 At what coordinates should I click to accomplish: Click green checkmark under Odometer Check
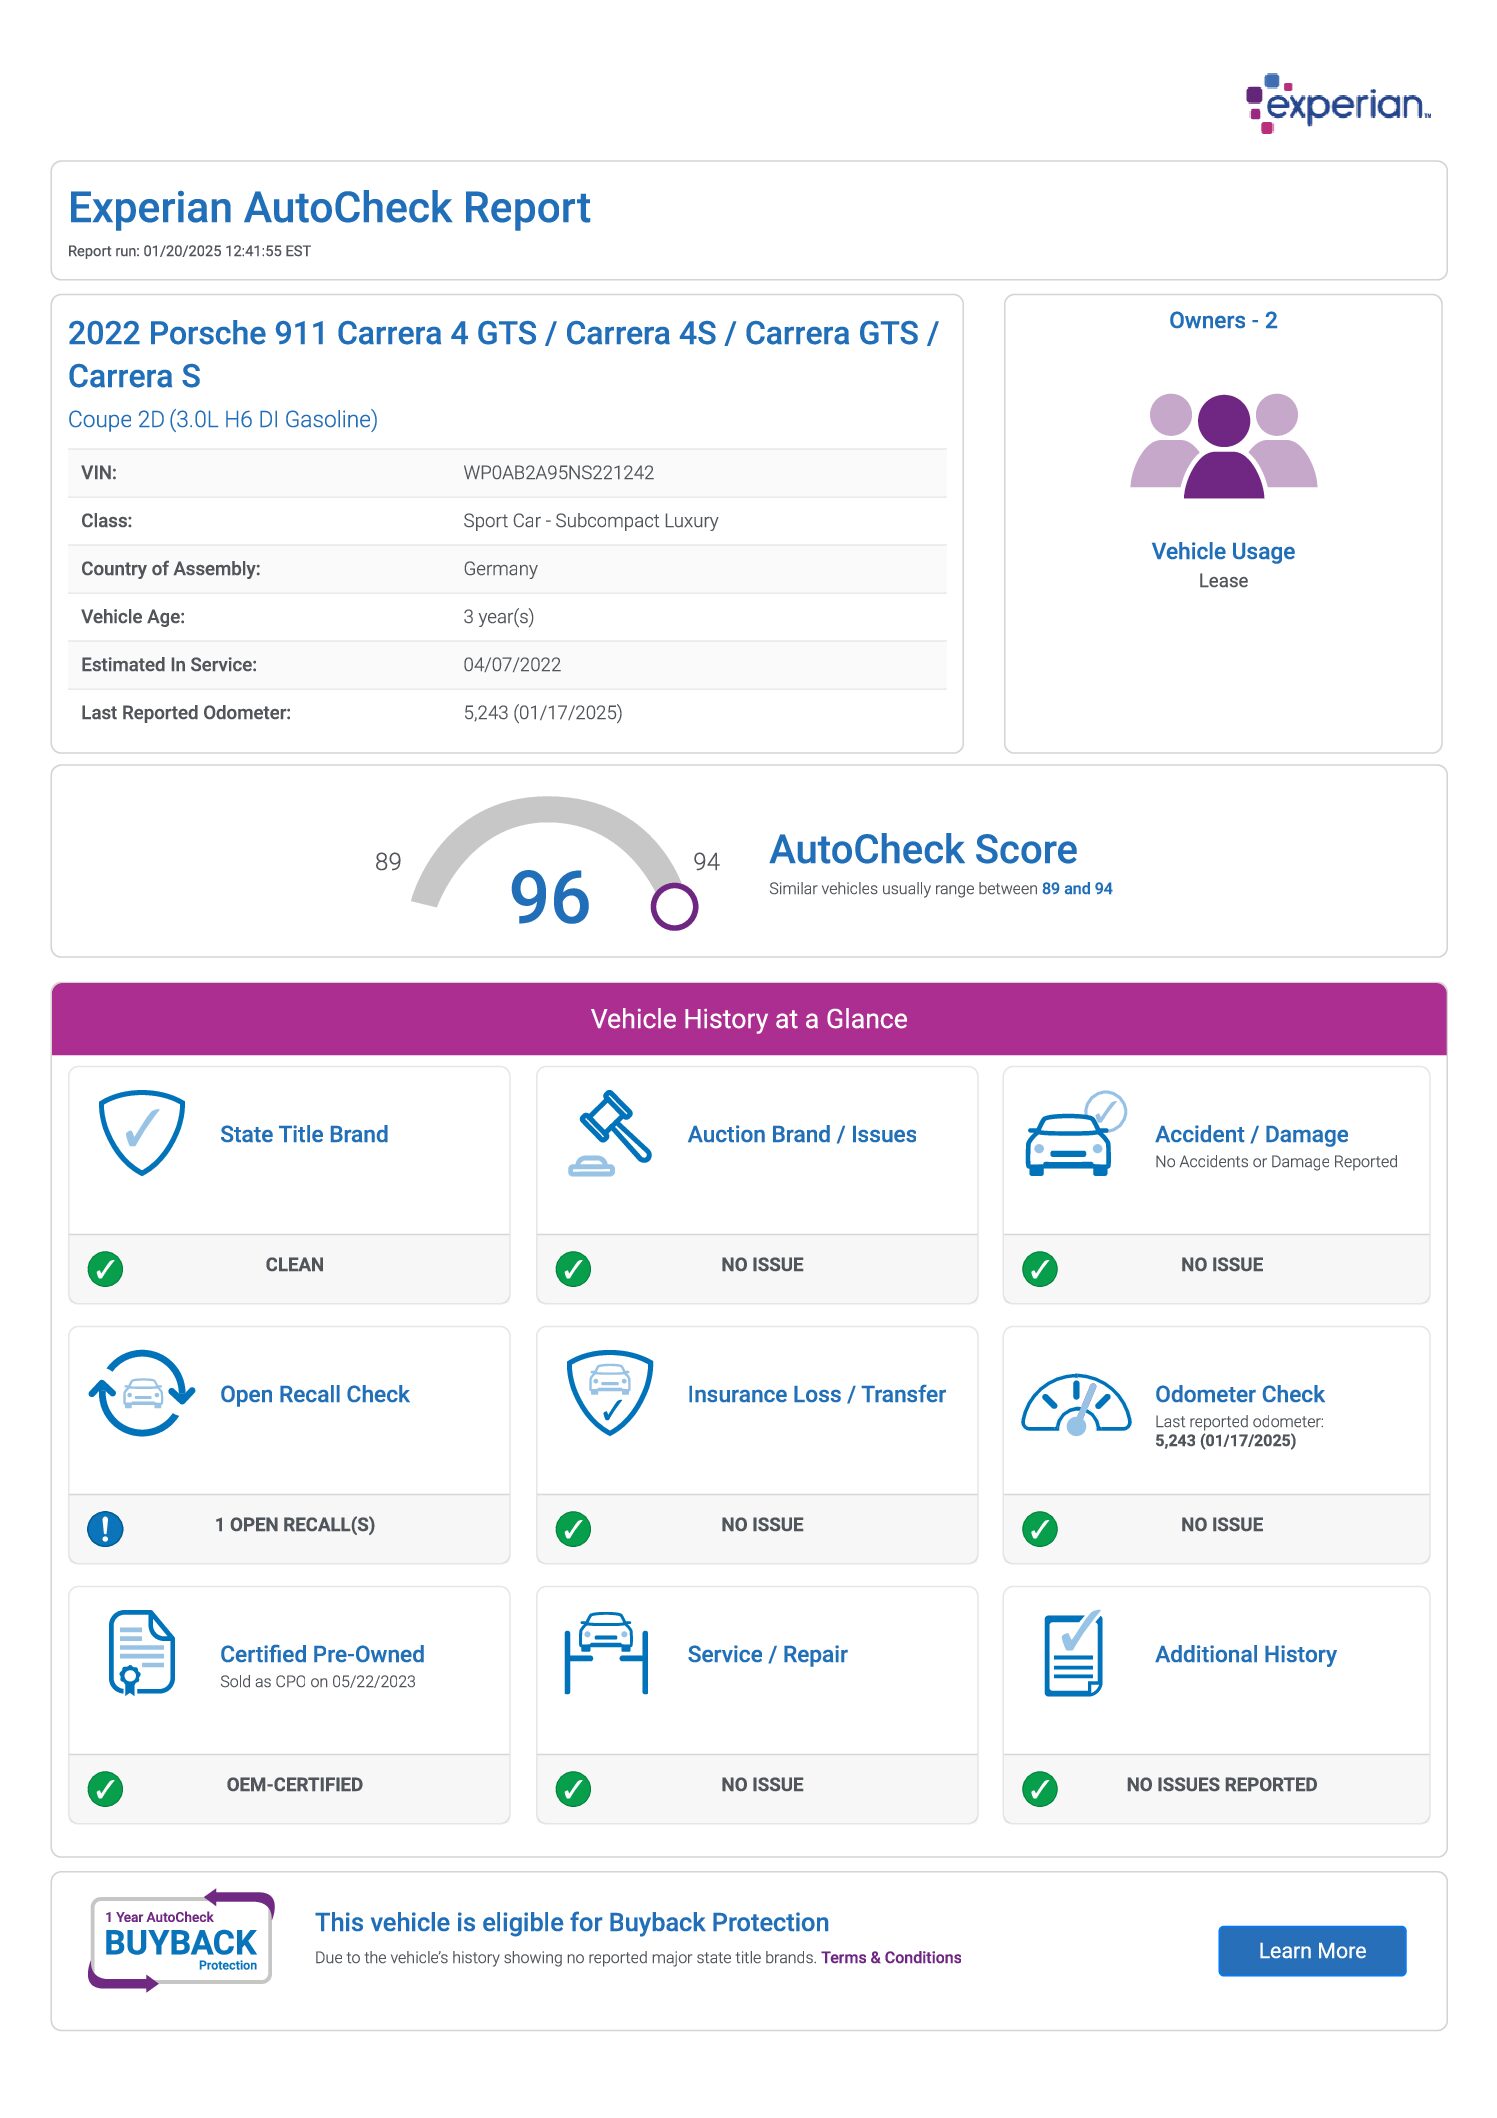[1040, 1529]
